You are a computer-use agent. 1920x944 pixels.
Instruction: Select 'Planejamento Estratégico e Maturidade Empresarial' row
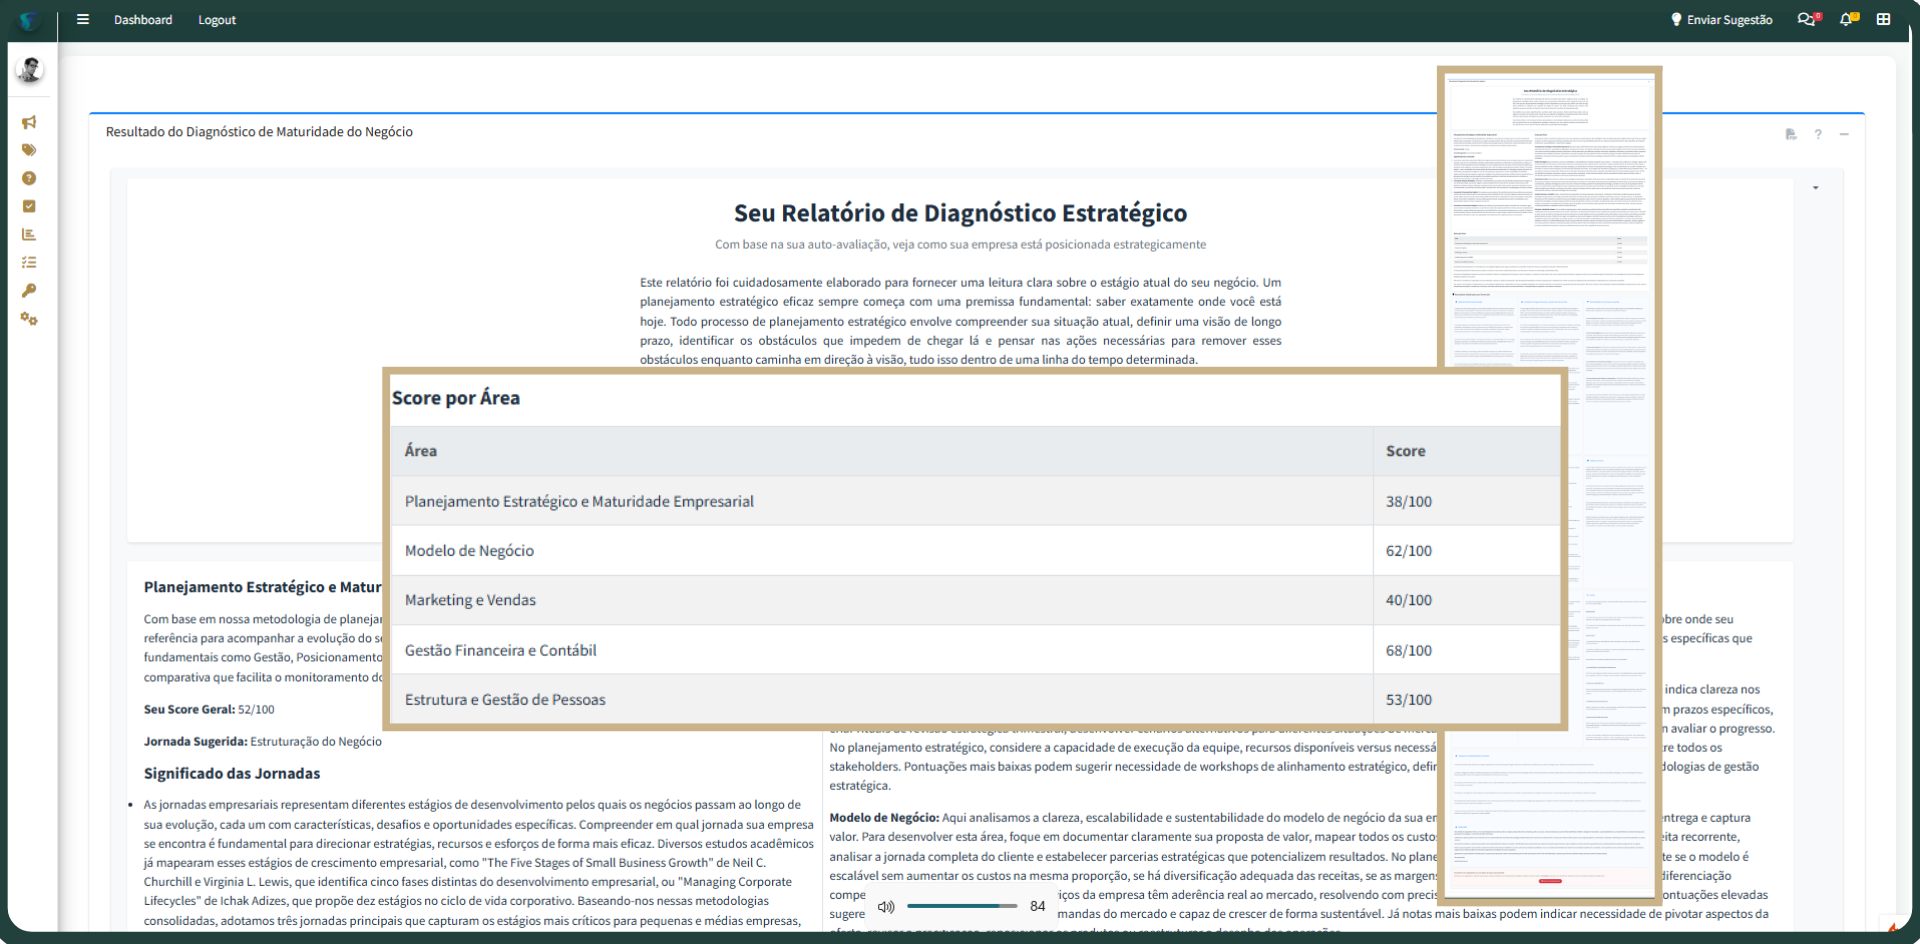(976, 501)
